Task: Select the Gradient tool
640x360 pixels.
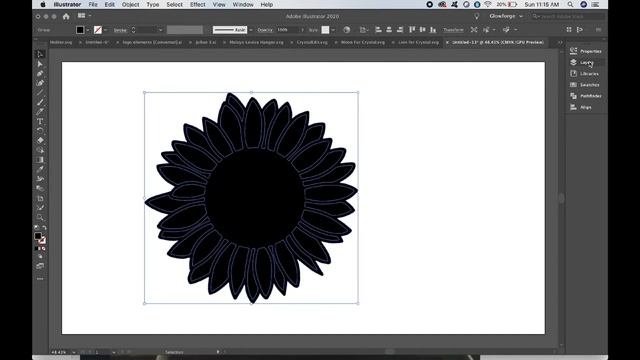Action: 40,160
